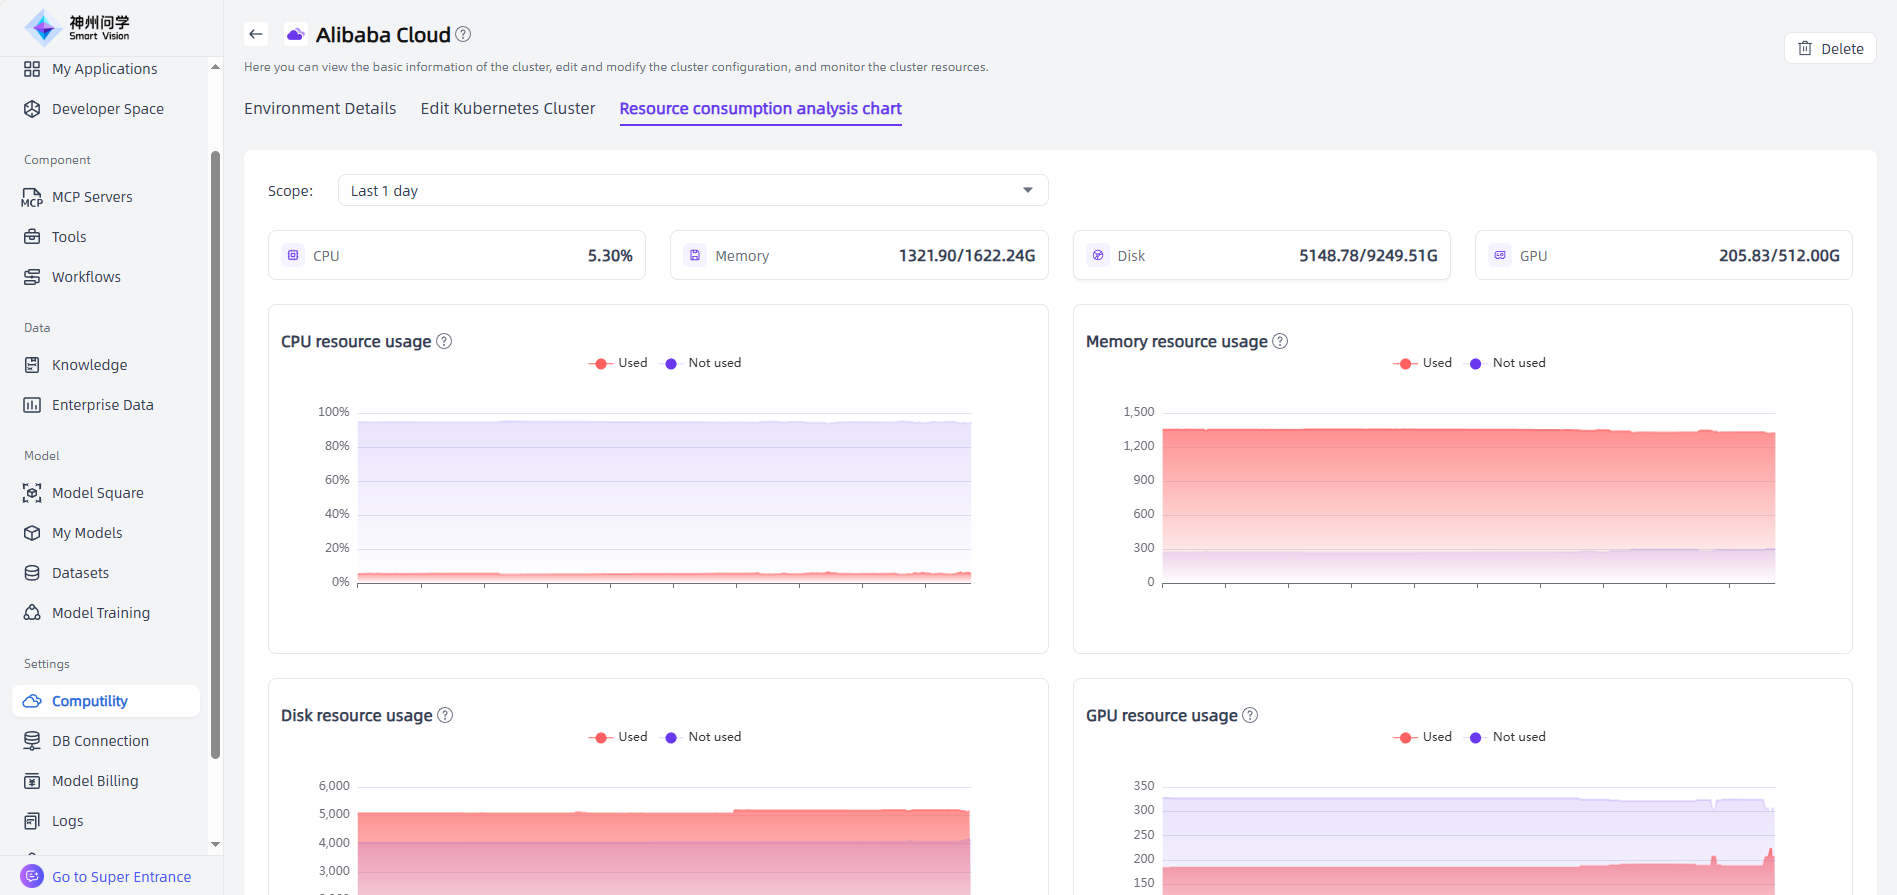Image resolution: width=1897 pixels, height=895 pixels.
Task: Toggle Not used legend swatch in GPU chart
Action: [x=1476, y=738]
